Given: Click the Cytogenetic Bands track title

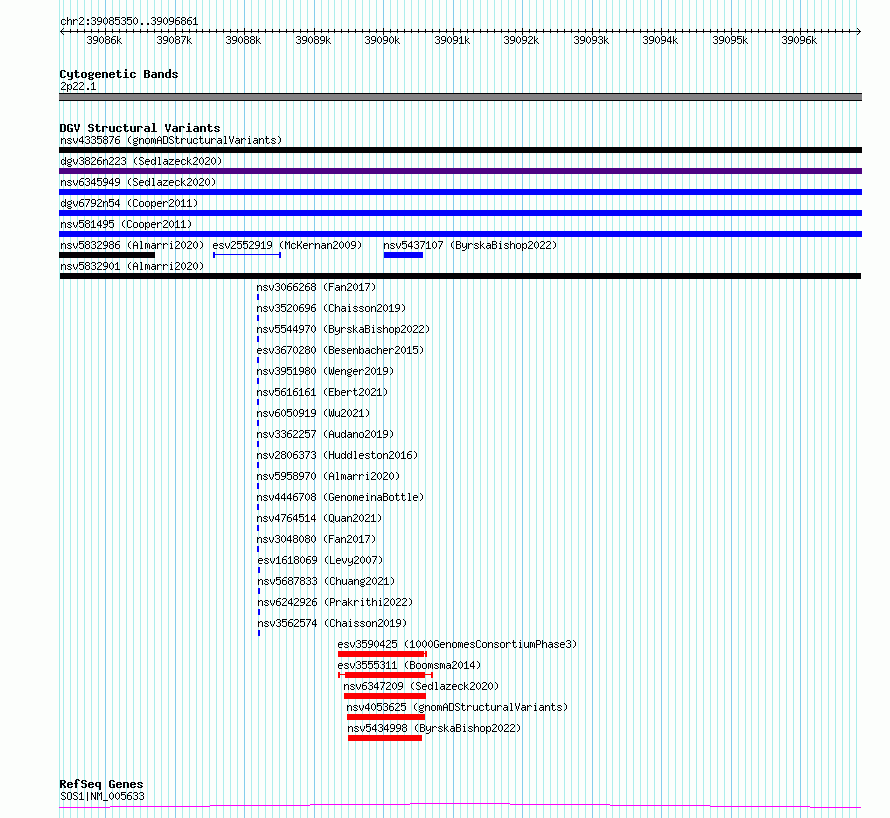Looking at the screenshot, I should pyautogui.click(x=119, y=74).
